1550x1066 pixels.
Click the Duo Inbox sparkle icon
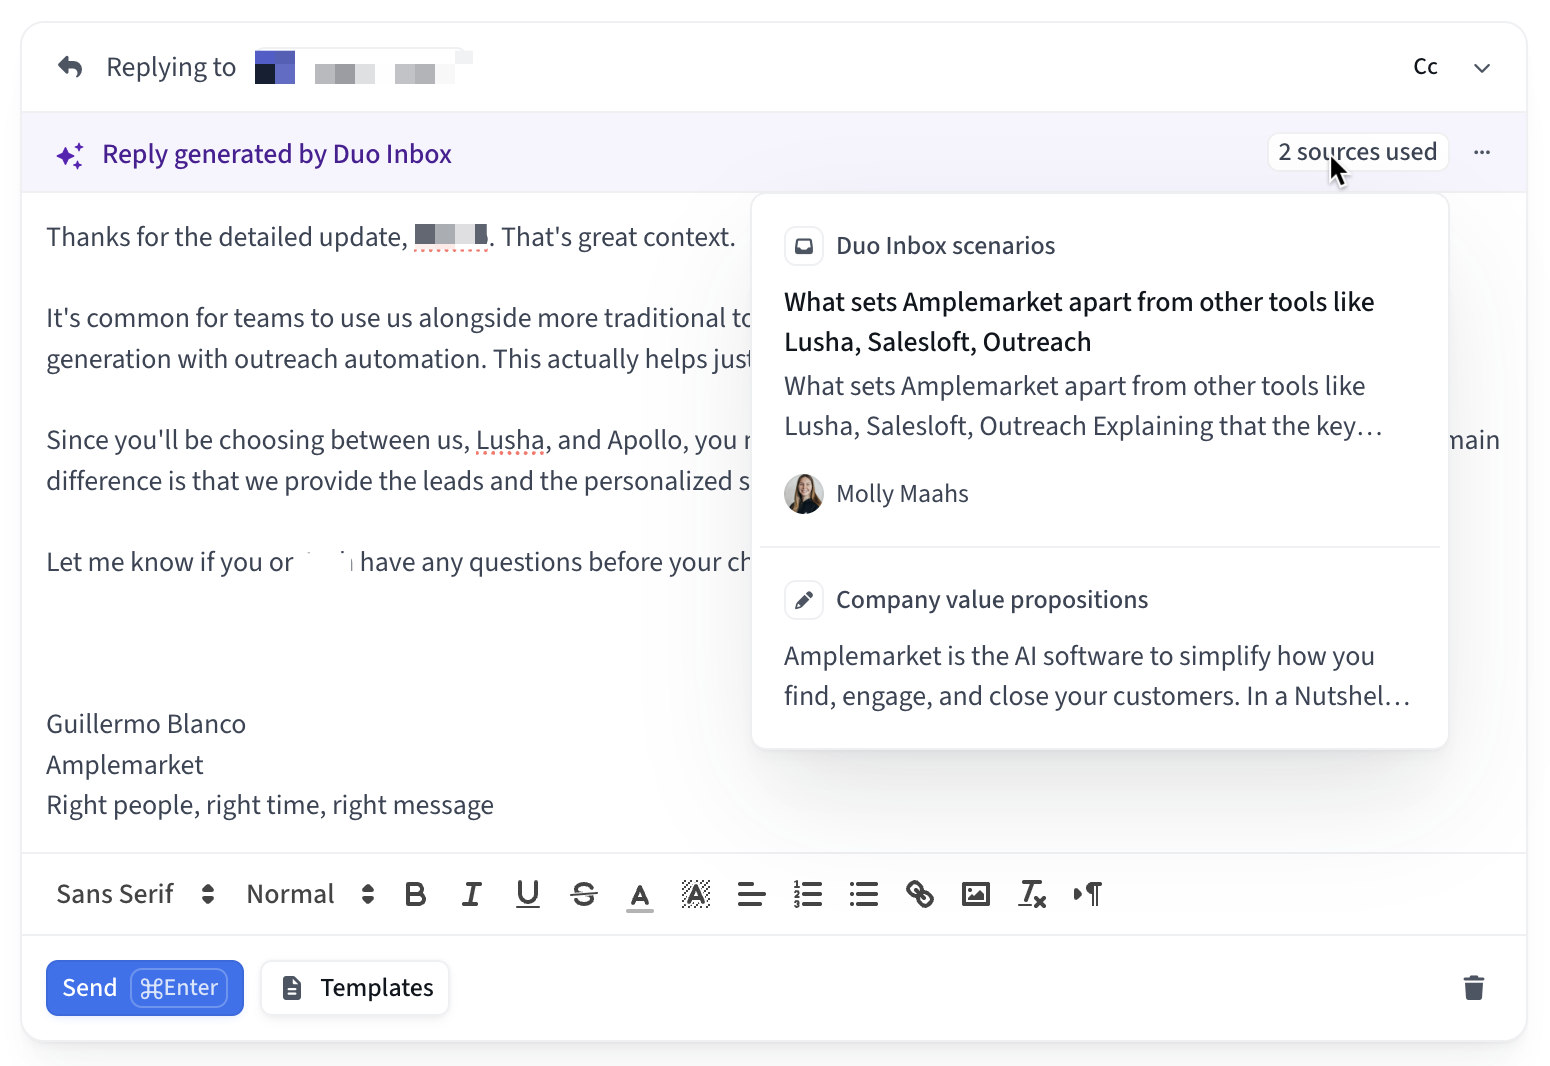point(70,155)
